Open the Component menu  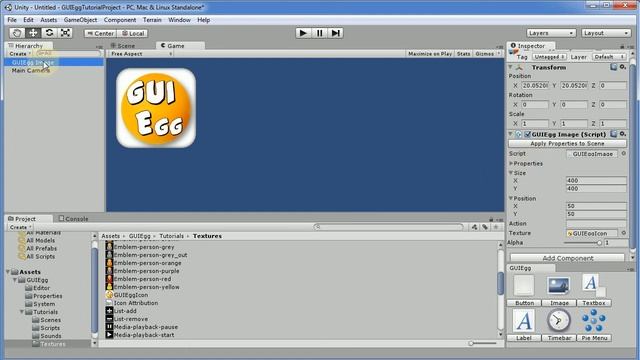(x=120, y=20)
